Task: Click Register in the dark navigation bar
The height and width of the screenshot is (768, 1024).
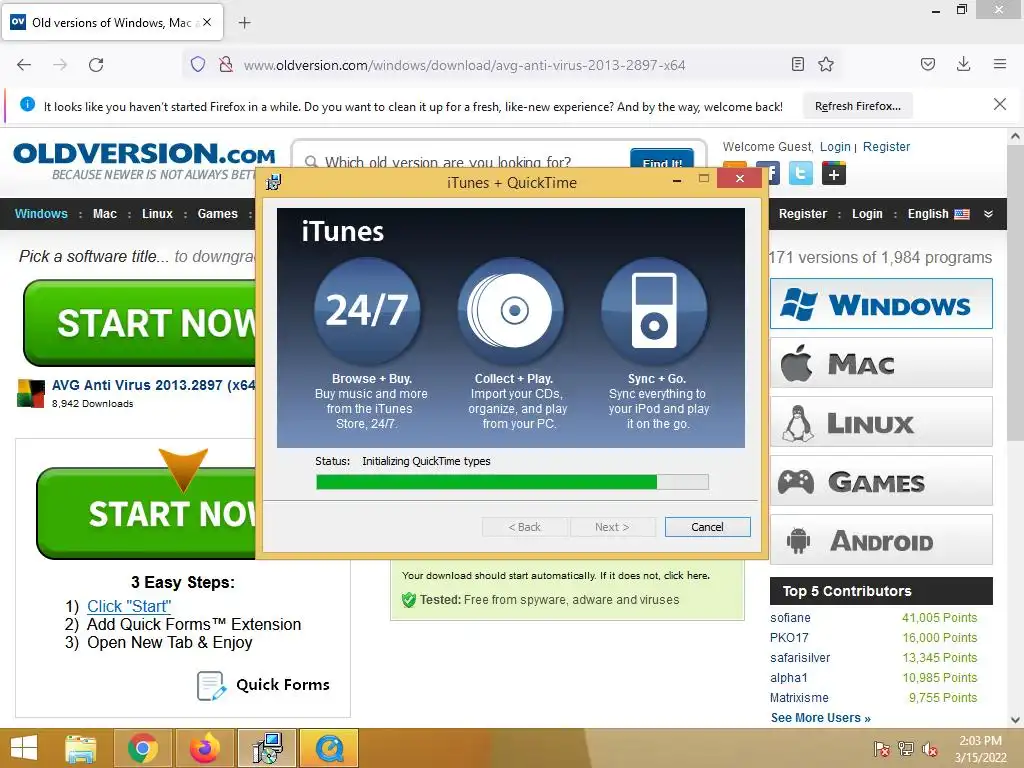Action: 803,214
